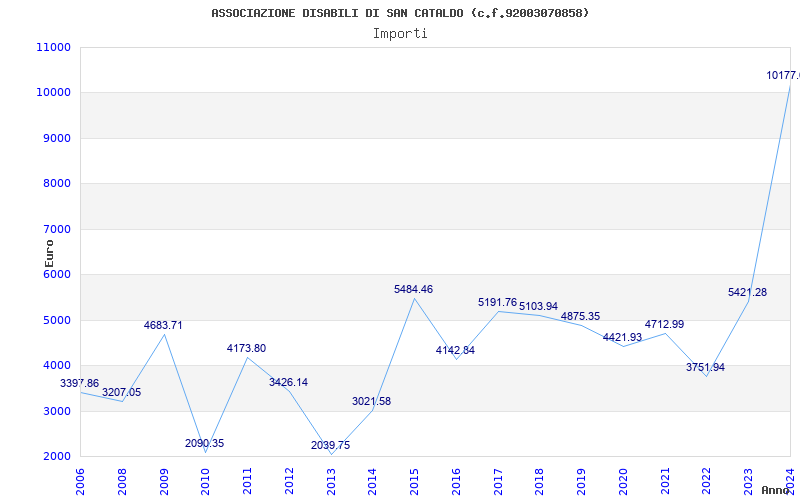Image resolution: width=800 pixels, height=500 pixels.
Task: Select the 4683.71 data label
Action: coord(163,325)
